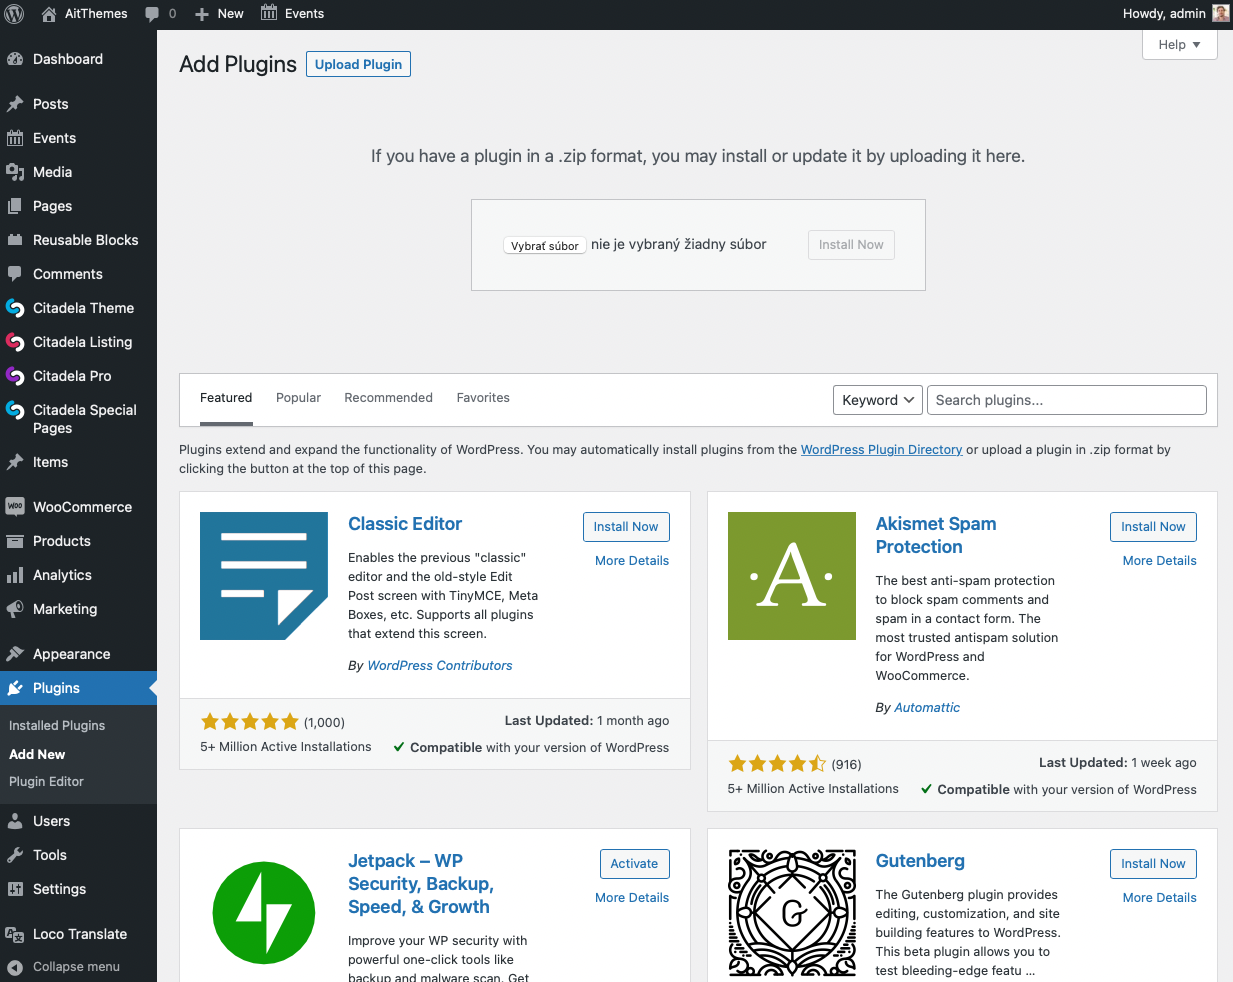Open the Automattic author link
Viewport: 1233px width, 982px height.
pos(927,708)
